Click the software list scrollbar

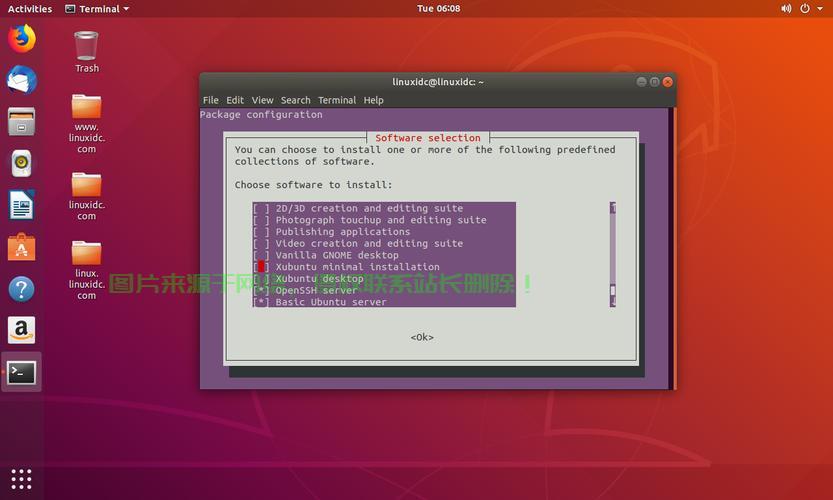click(613, 255)
